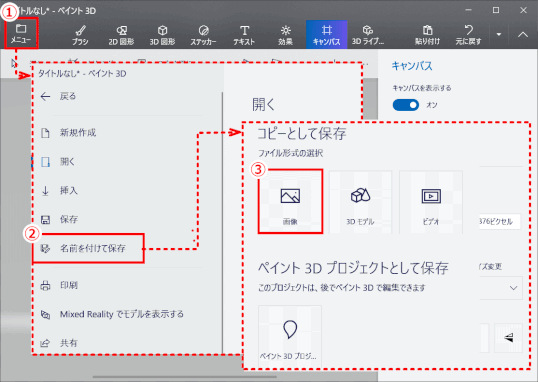
Task: Click the flip icon in the canvas panel
Action: coord(508,338)
